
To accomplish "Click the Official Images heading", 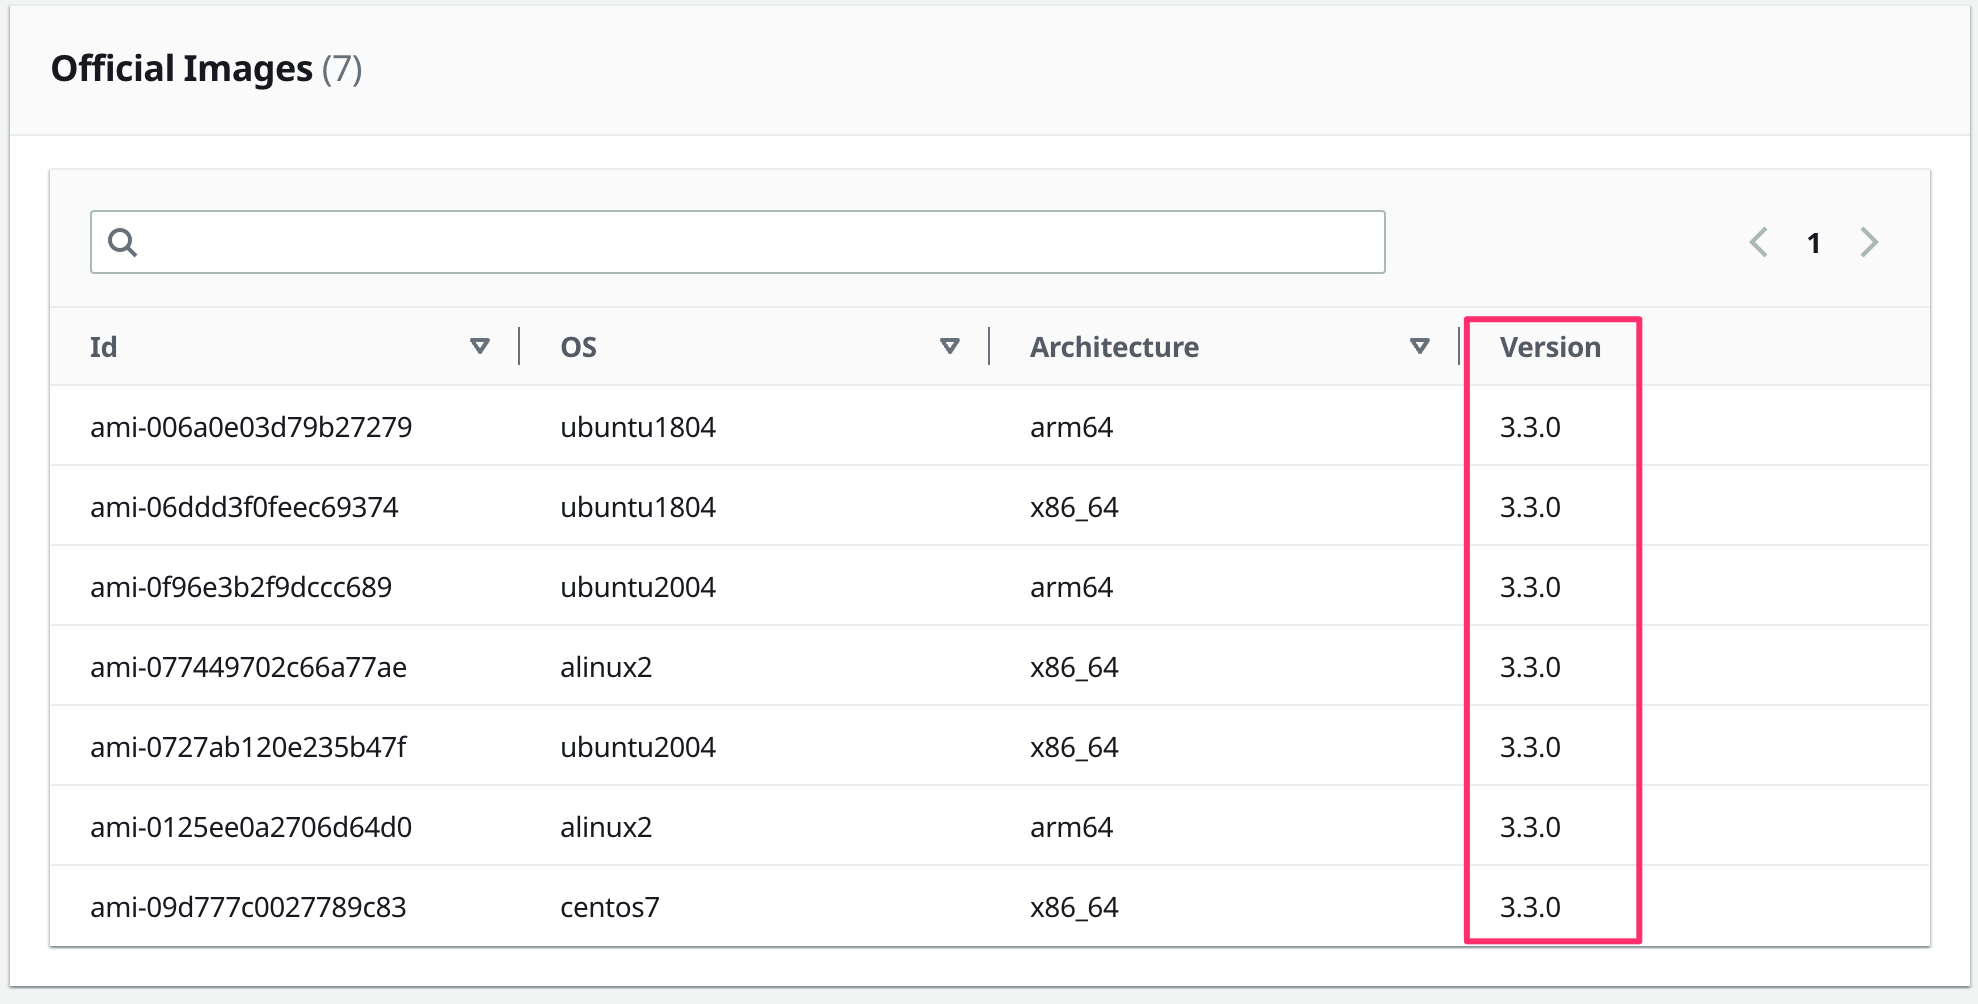I will (183, 69).
